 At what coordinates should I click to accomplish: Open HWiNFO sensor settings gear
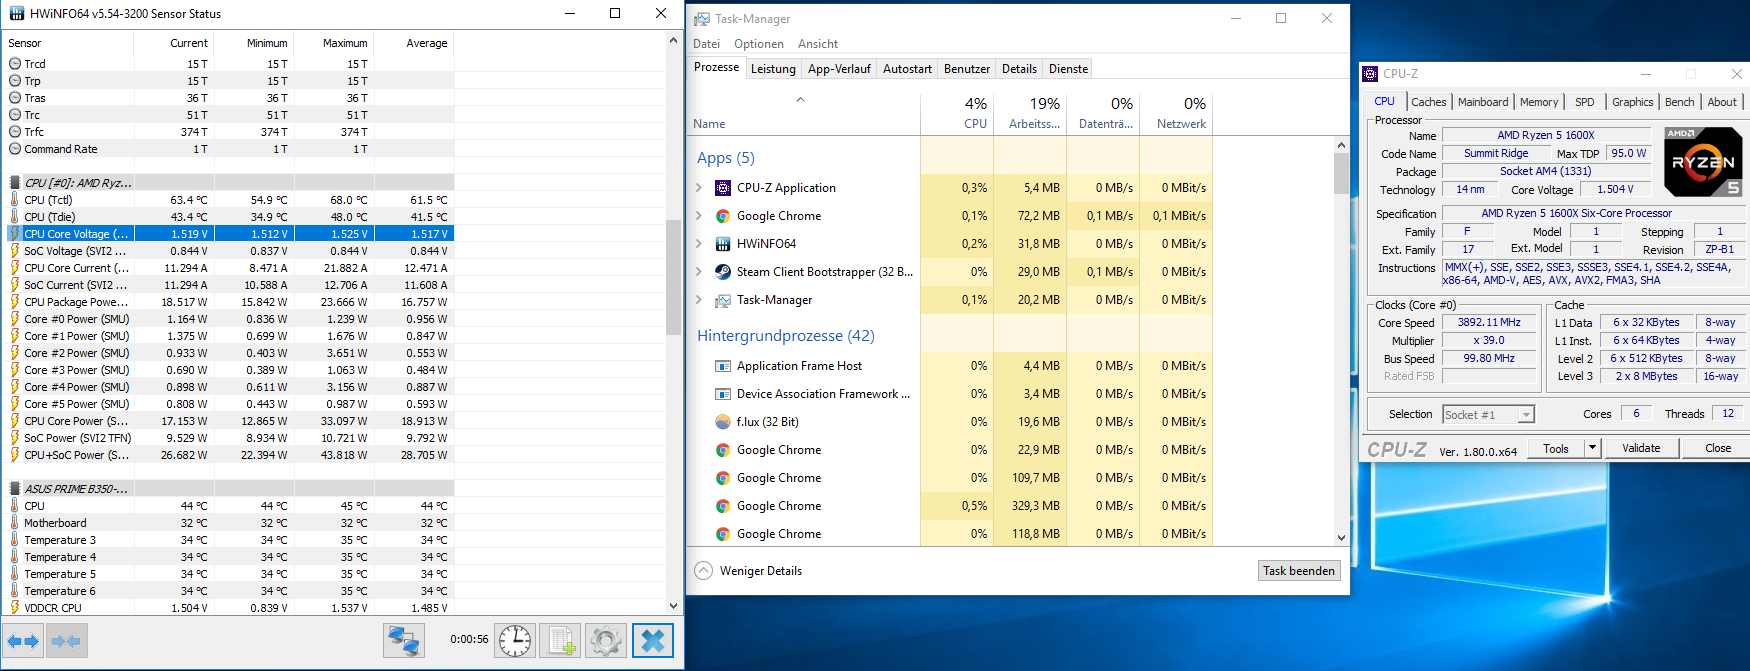pyautogui.click(x=605, y=641)
